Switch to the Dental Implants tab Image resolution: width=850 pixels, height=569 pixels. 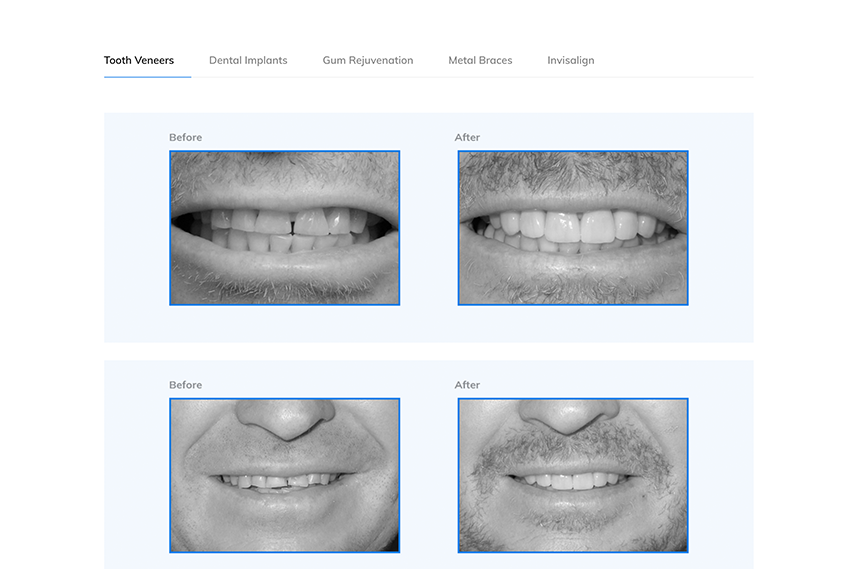(x=248, y=60)
